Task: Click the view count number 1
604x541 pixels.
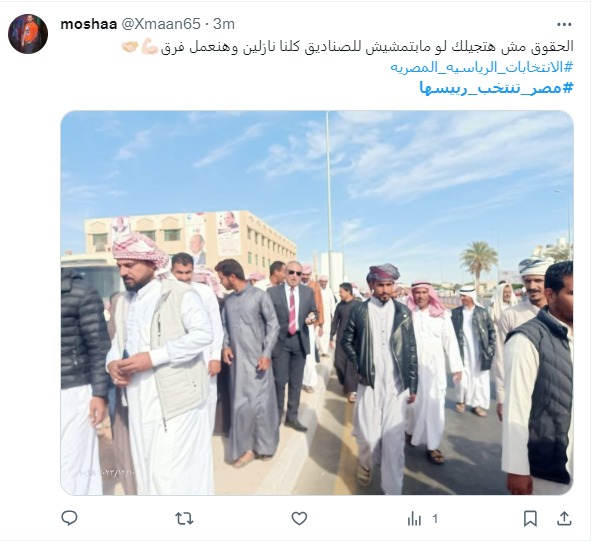Action: pos(435,519)
